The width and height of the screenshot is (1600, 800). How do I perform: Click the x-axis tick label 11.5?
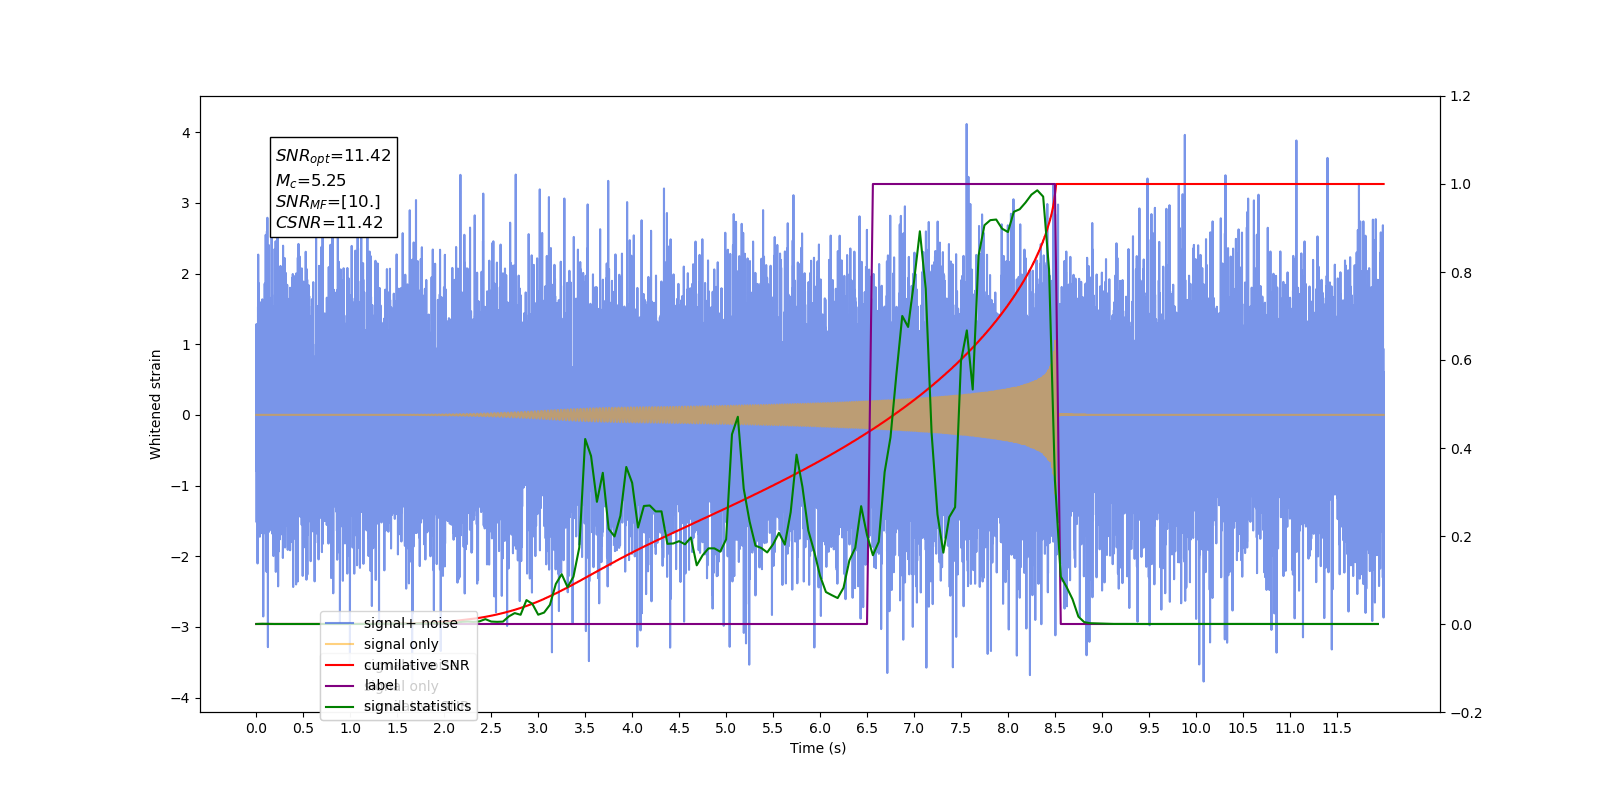coord(1336,728)
